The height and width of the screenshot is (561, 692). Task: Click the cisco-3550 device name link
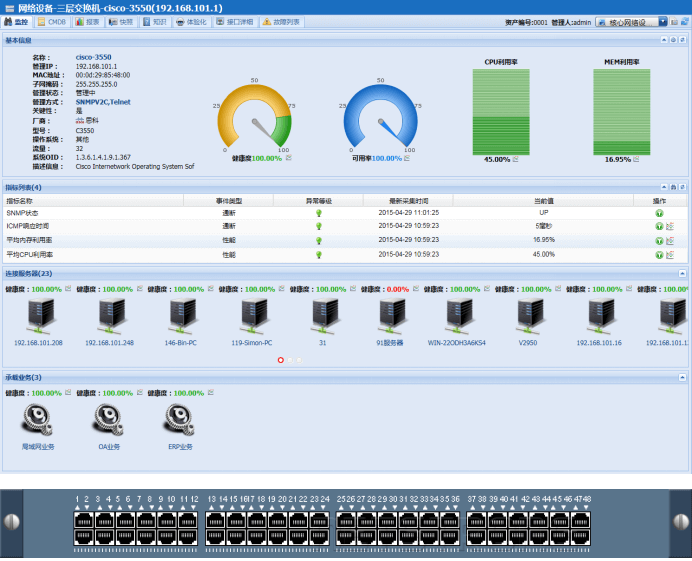(x=94, y=57)
